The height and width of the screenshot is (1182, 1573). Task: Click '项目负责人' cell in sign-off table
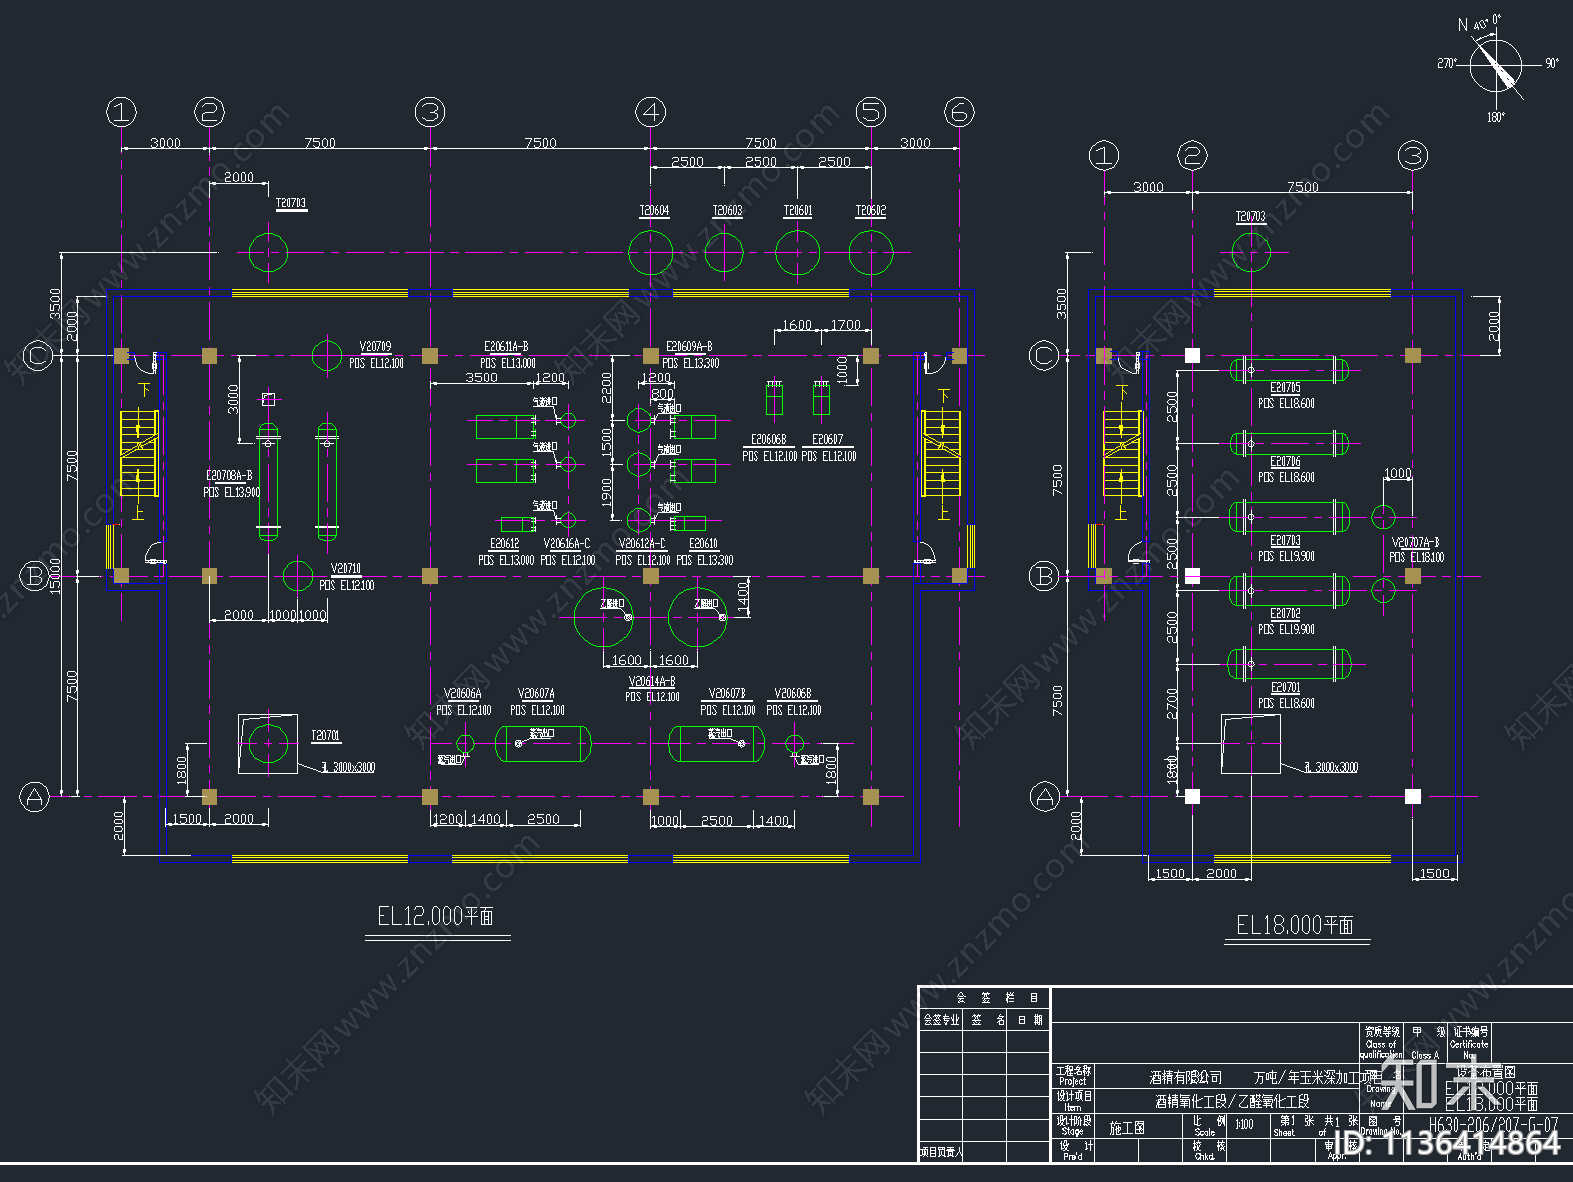click(x=941, y=1153)
